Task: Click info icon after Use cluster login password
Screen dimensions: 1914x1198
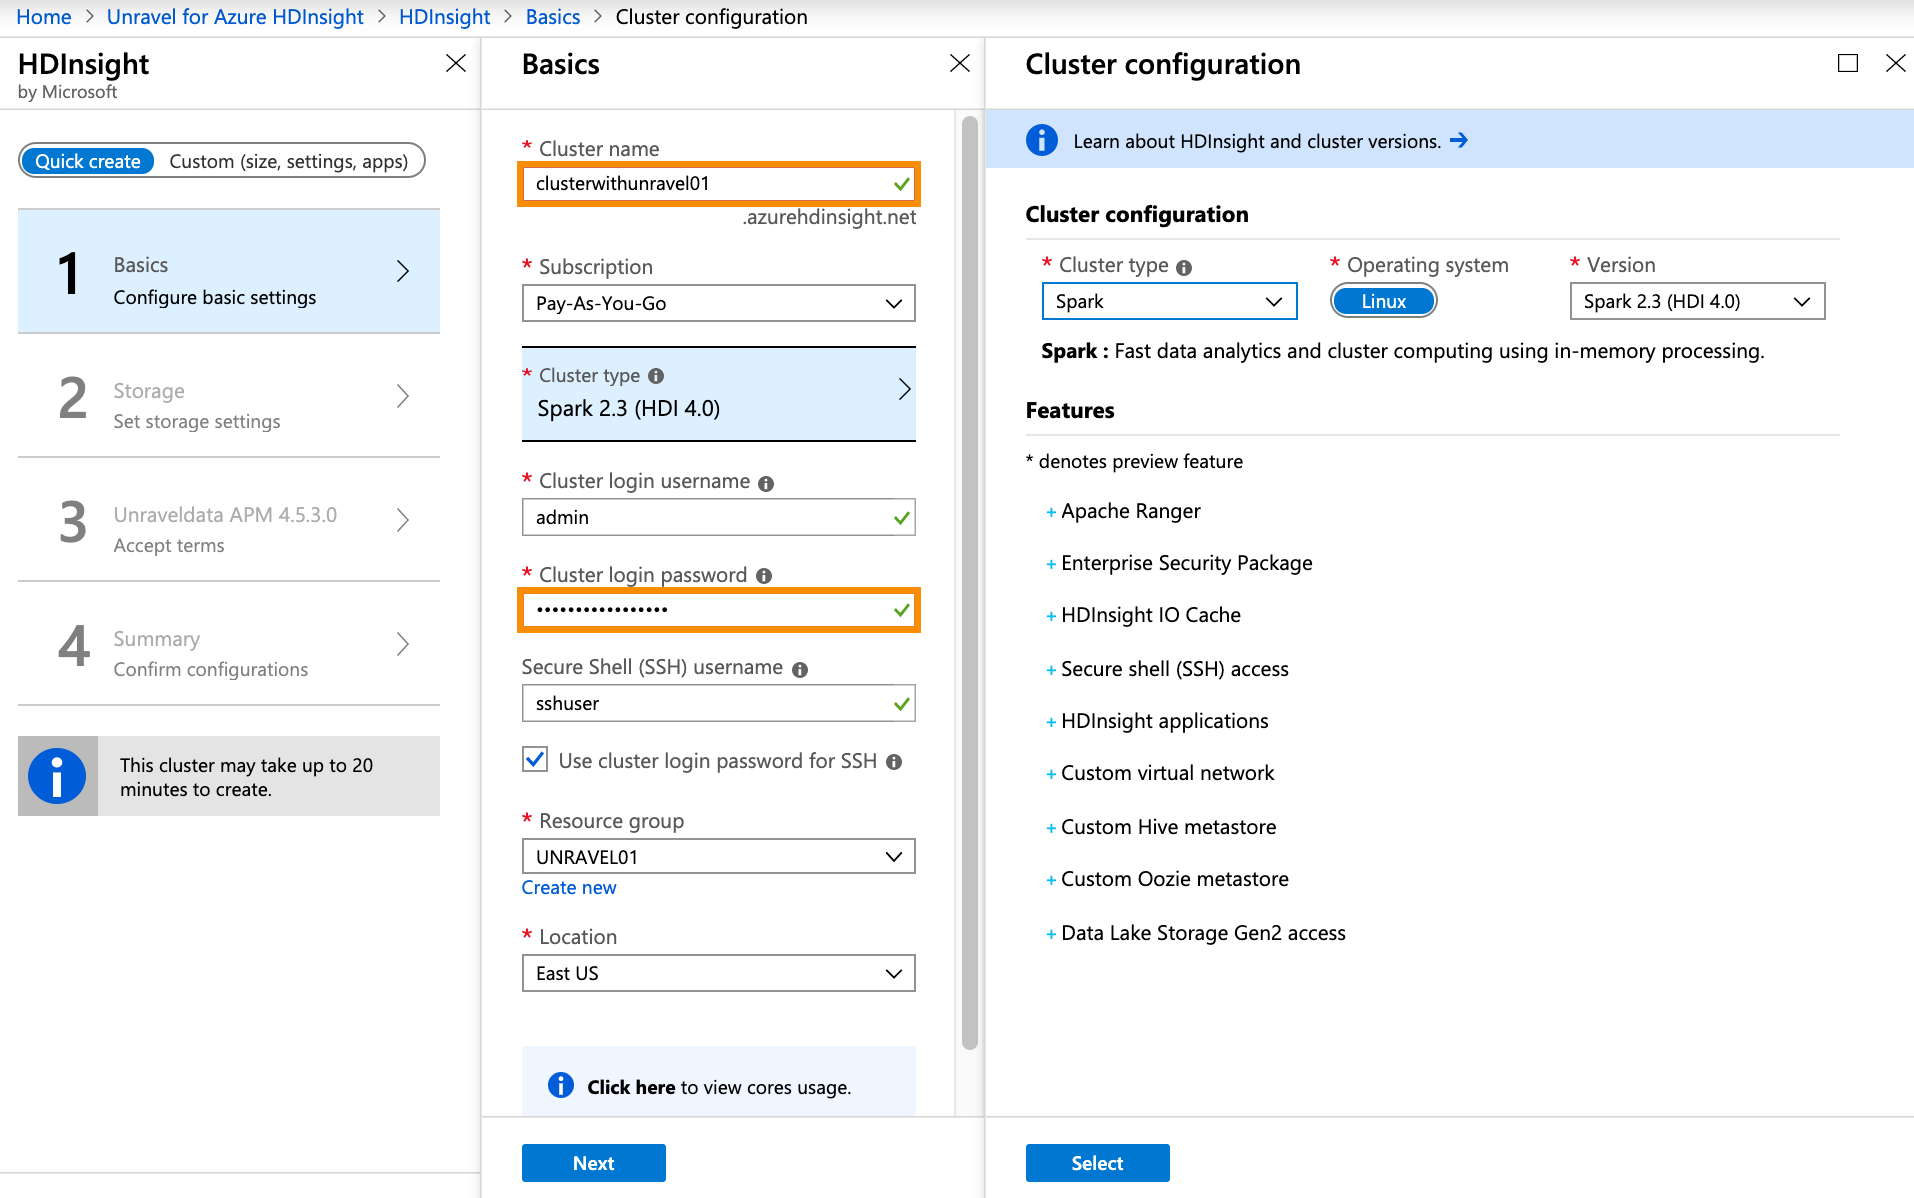Action: (894, 762)
